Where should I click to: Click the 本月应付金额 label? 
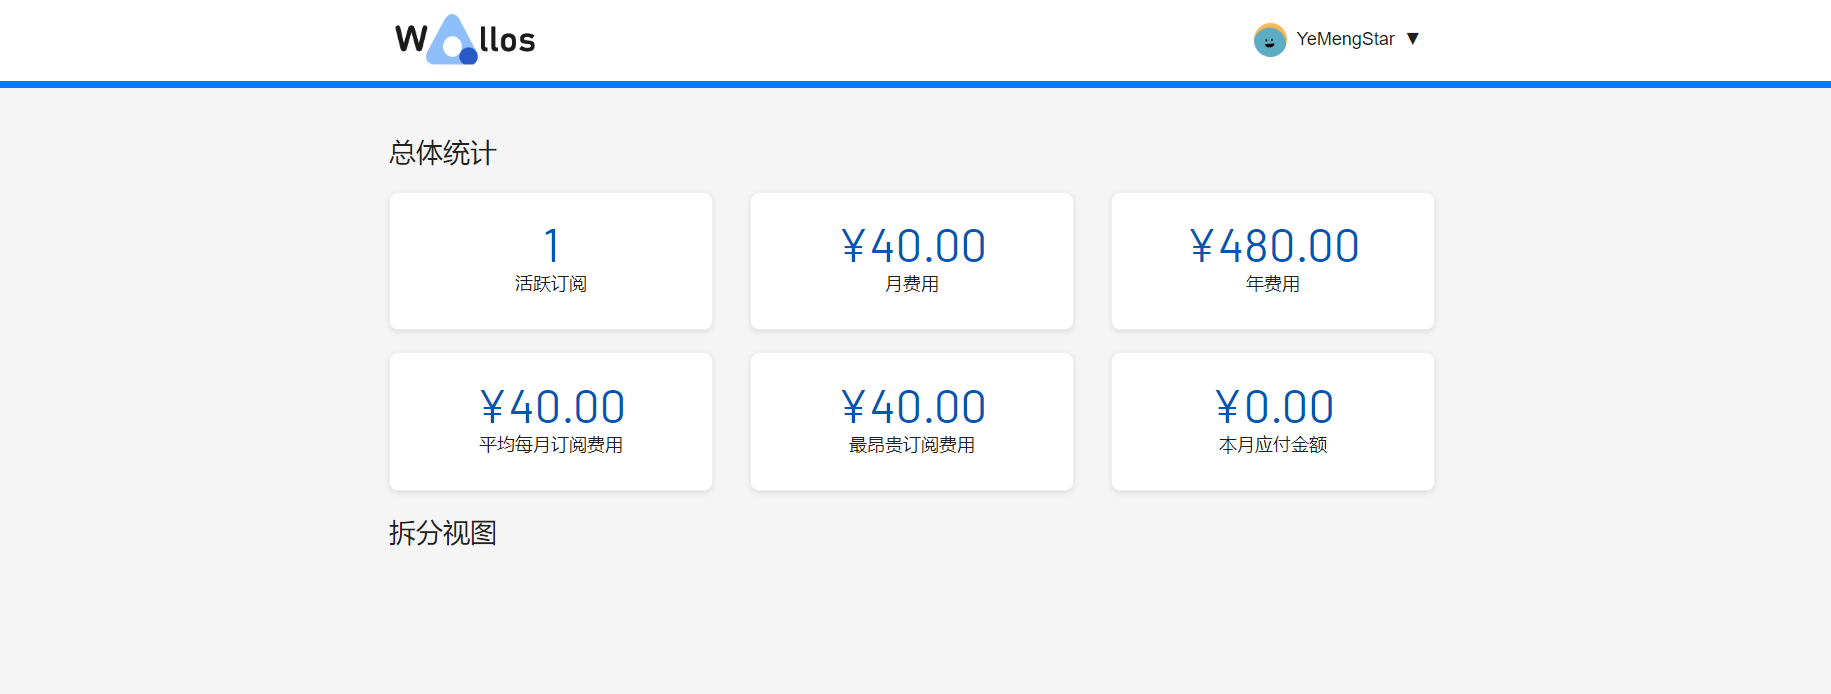1273,445
